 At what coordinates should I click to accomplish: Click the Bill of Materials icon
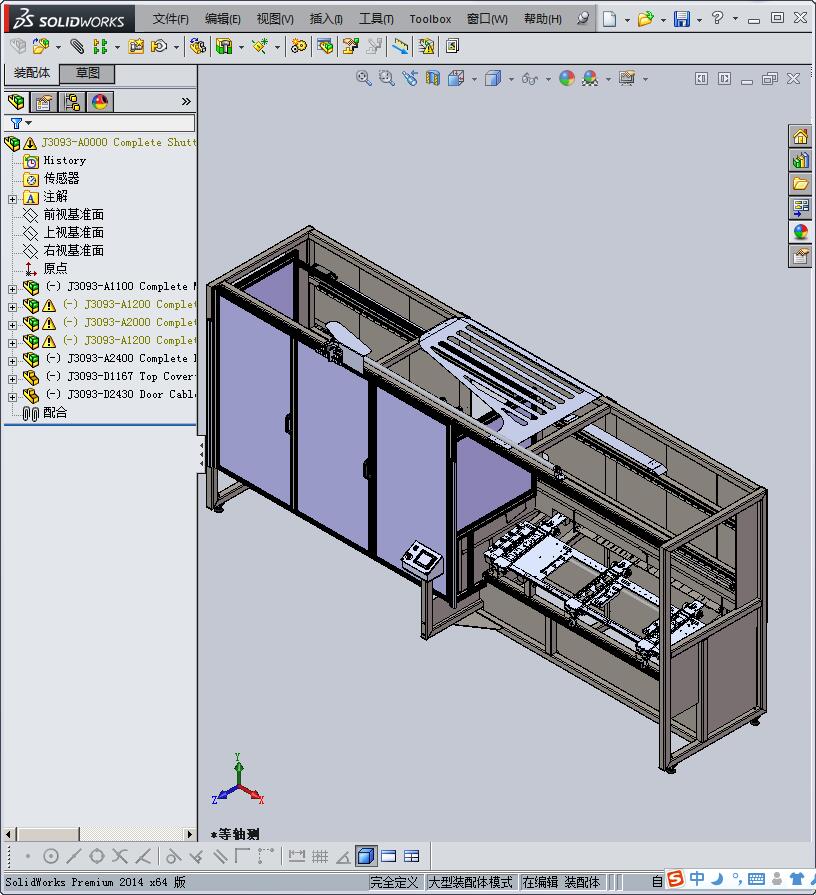(x=325, y=46)
